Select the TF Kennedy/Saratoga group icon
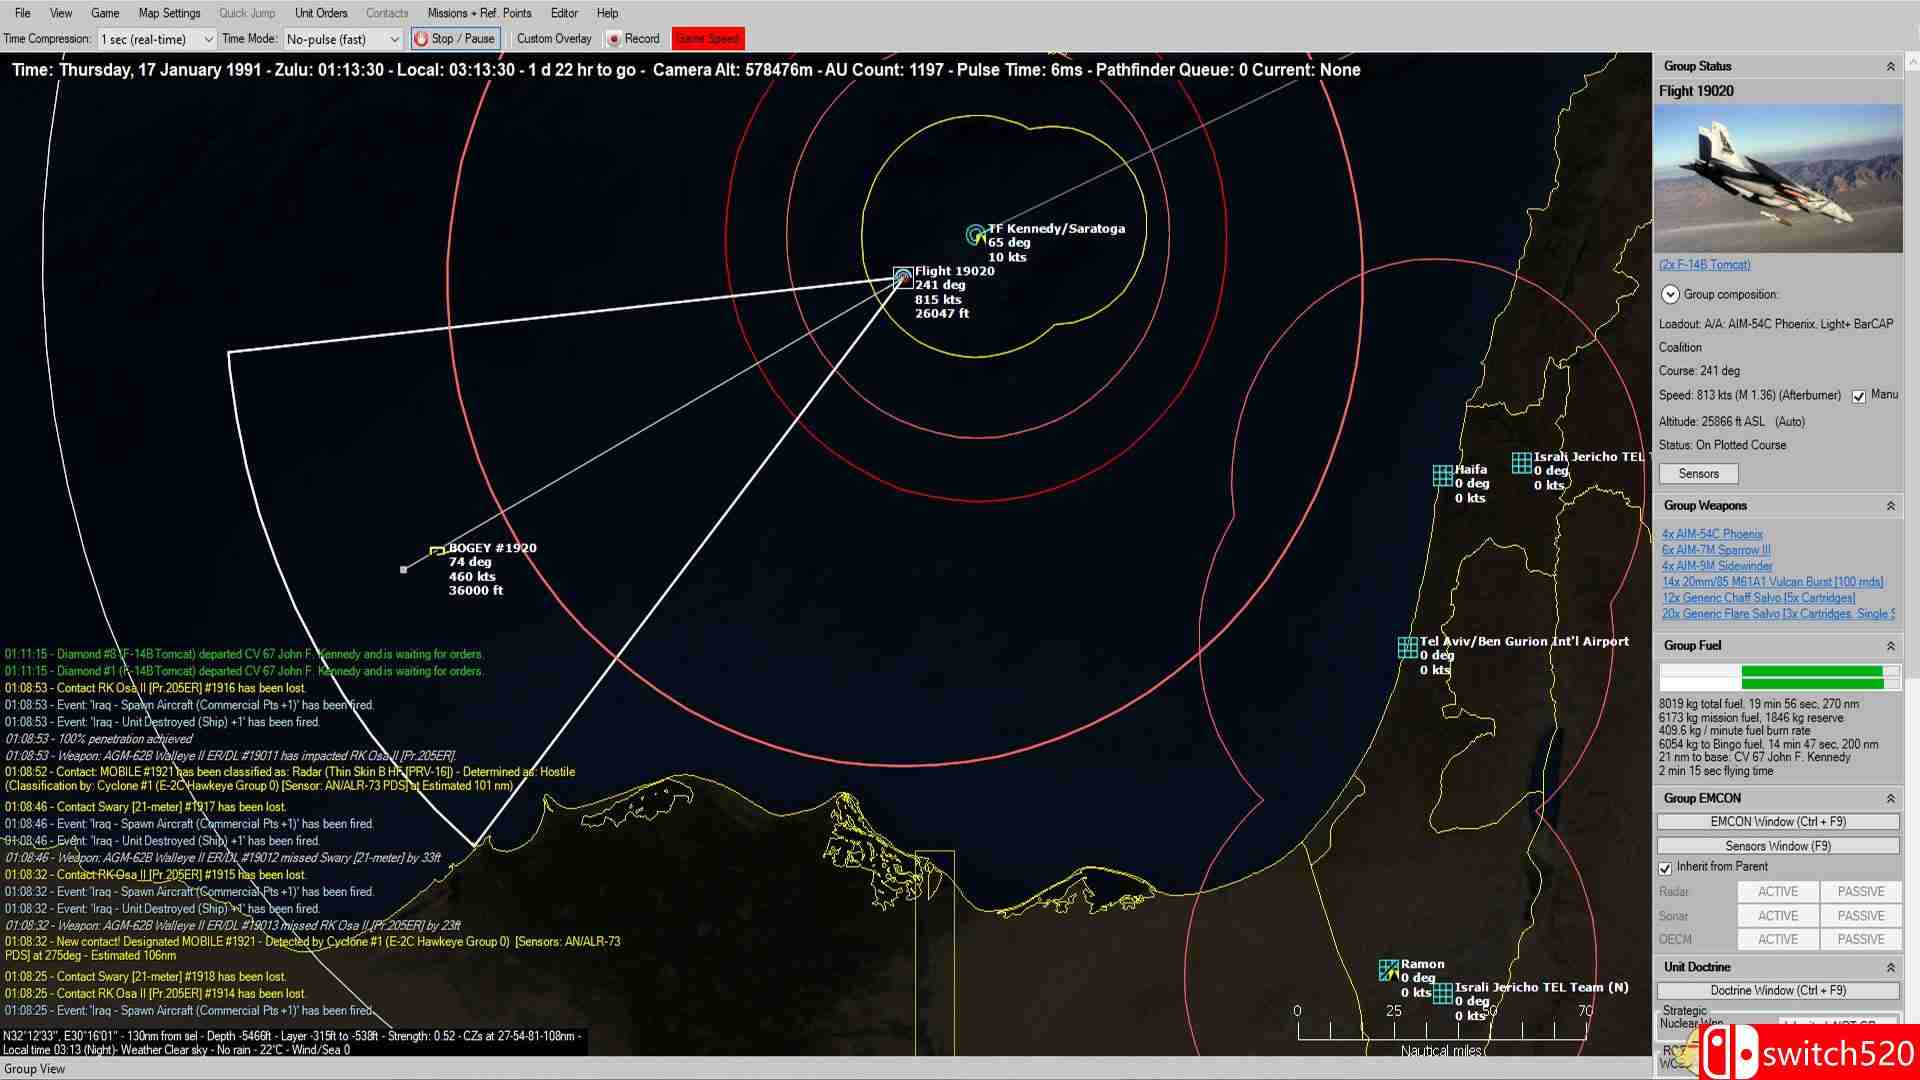 [975, 235]
